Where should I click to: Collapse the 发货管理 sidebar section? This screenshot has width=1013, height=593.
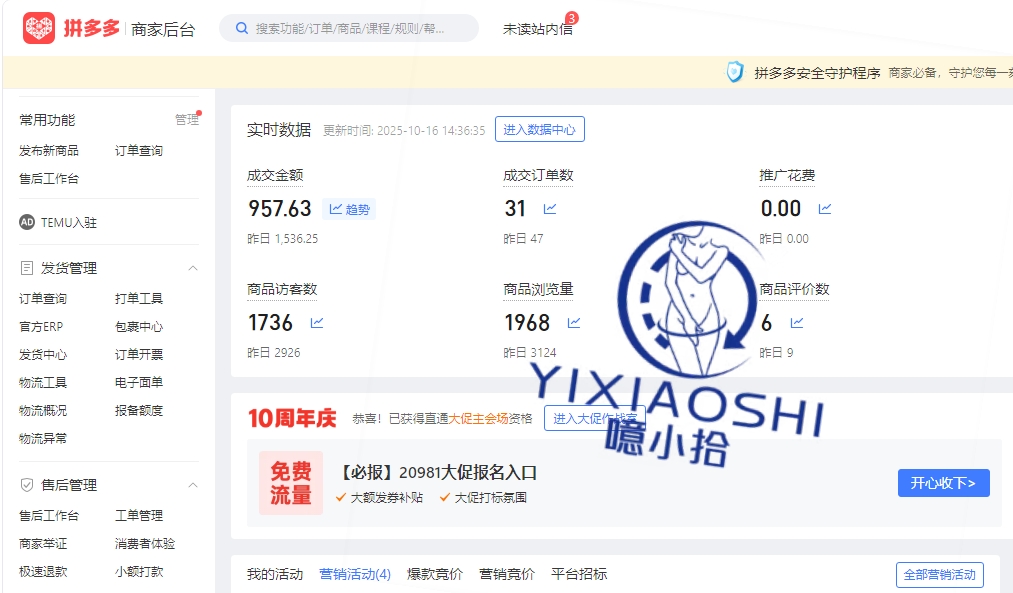[x=193, y=268]
